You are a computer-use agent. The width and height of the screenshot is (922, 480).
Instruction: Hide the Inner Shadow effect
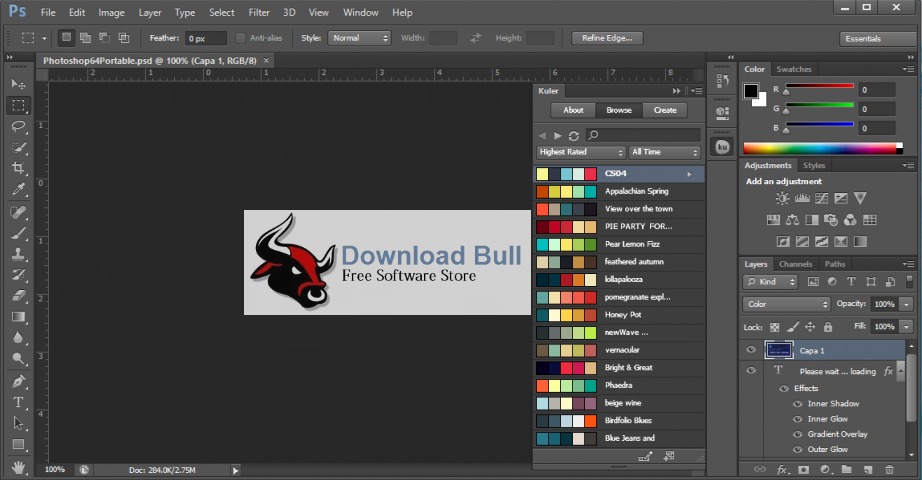pyautogui.click(x=798, y=404)
